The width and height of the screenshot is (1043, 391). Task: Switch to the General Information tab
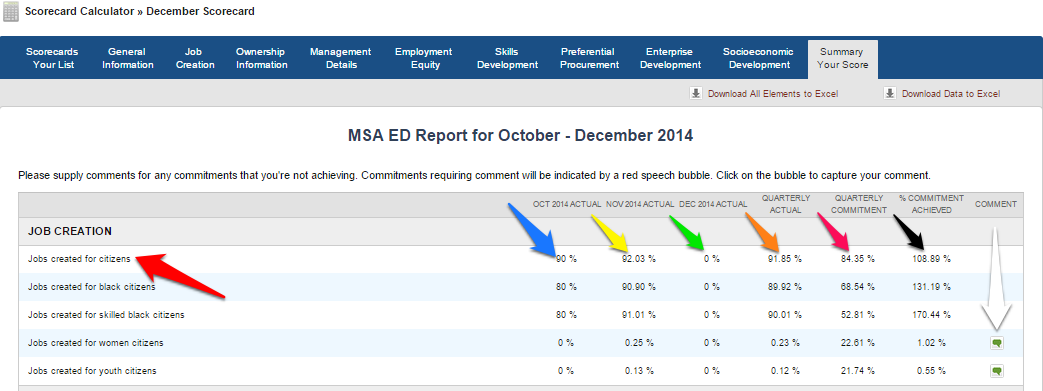[128, 58]
